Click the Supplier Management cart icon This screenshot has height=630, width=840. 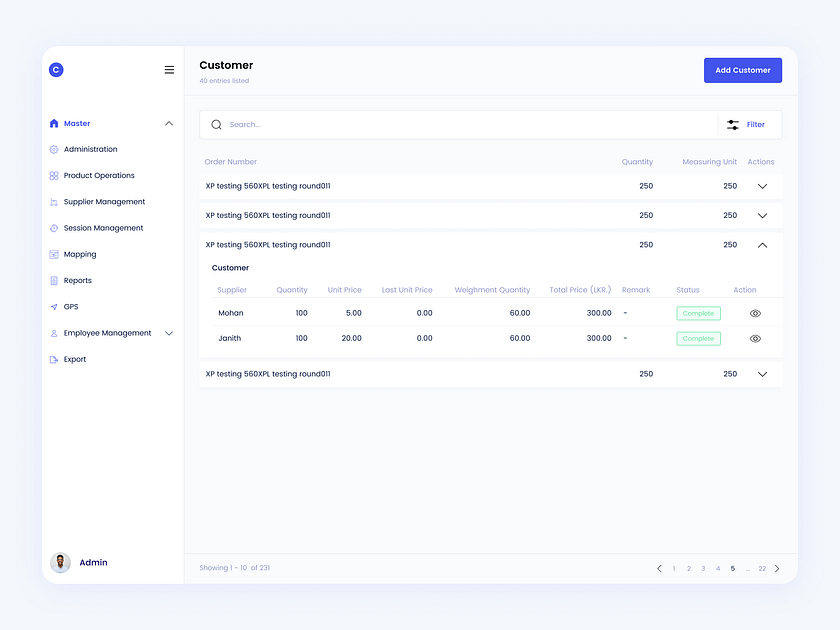click(54, 202)
